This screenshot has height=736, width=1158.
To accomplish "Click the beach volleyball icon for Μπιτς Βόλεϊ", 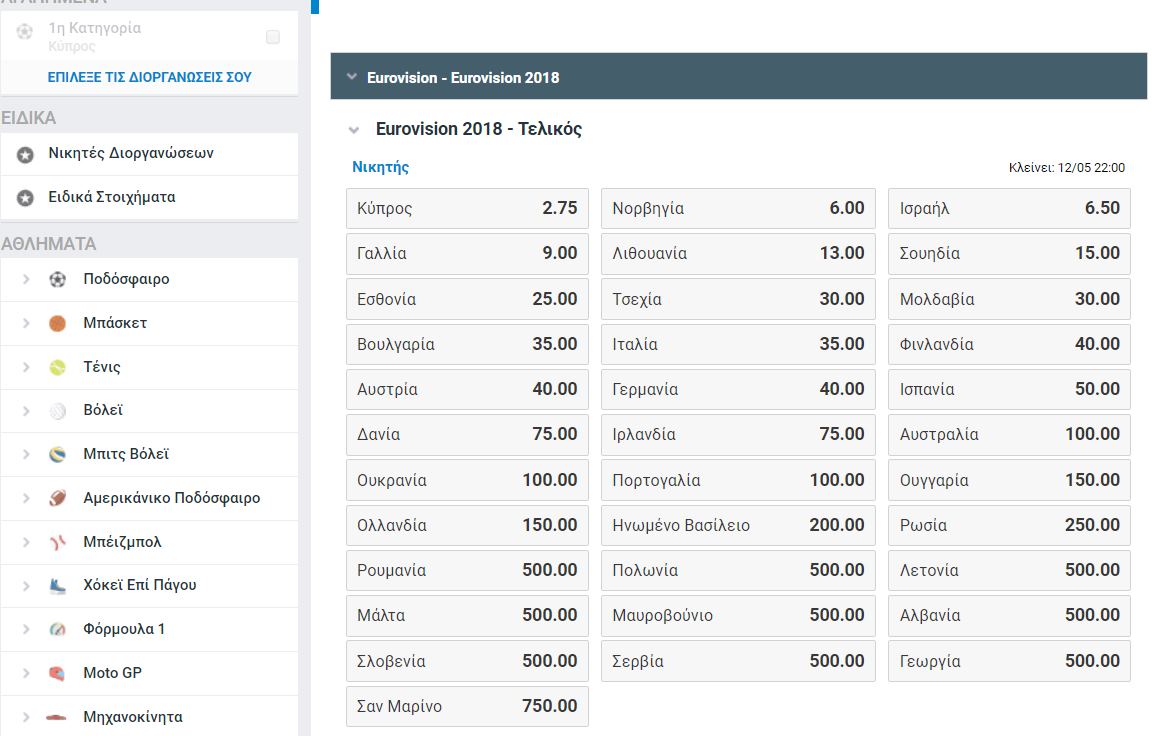I will 58,455.
